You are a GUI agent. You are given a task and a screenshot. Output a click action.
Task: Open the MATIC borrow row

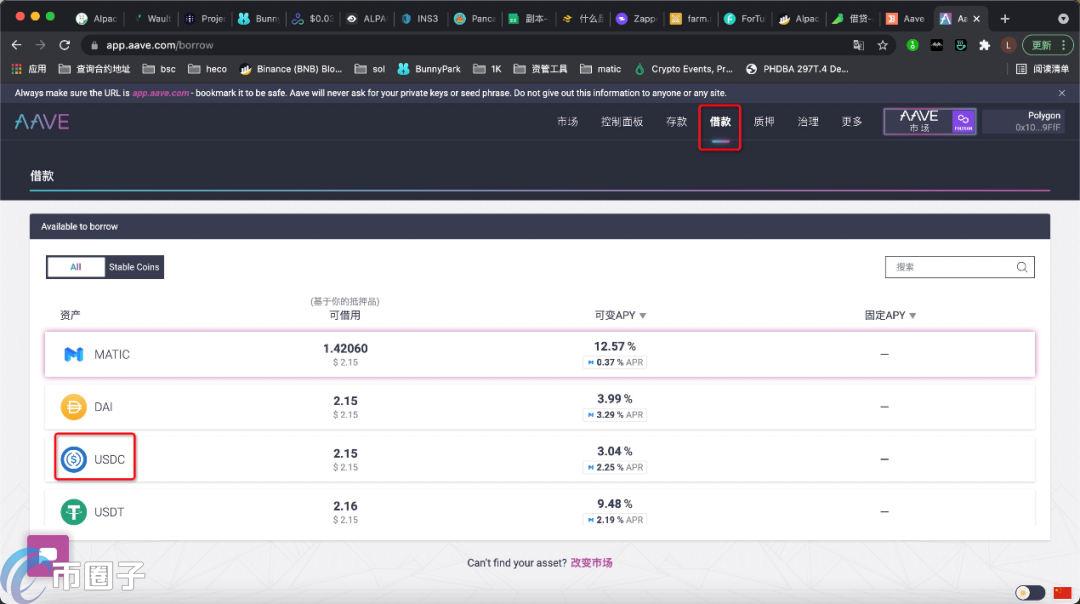click(539, 354)
